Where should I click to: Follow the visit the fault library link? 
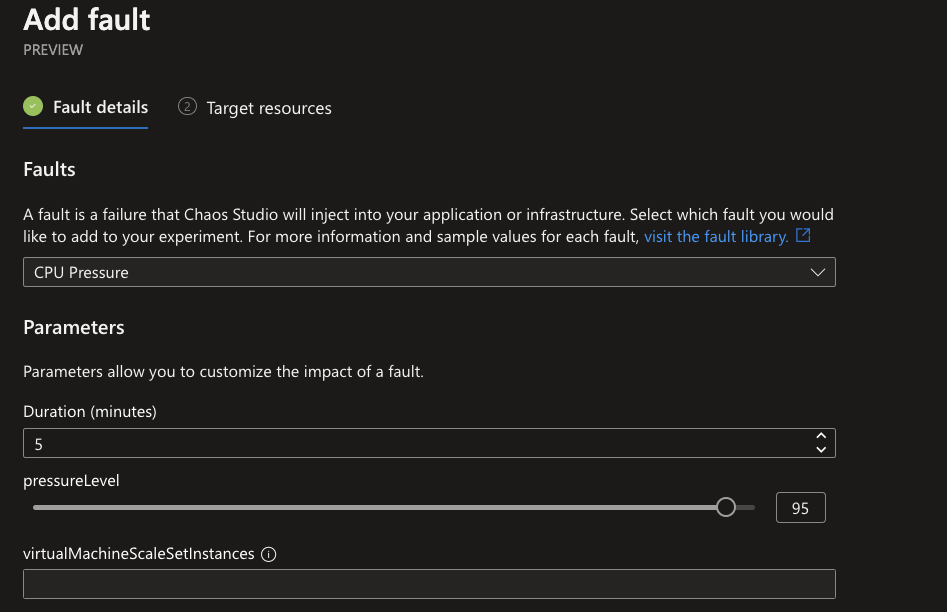[716, 236]
